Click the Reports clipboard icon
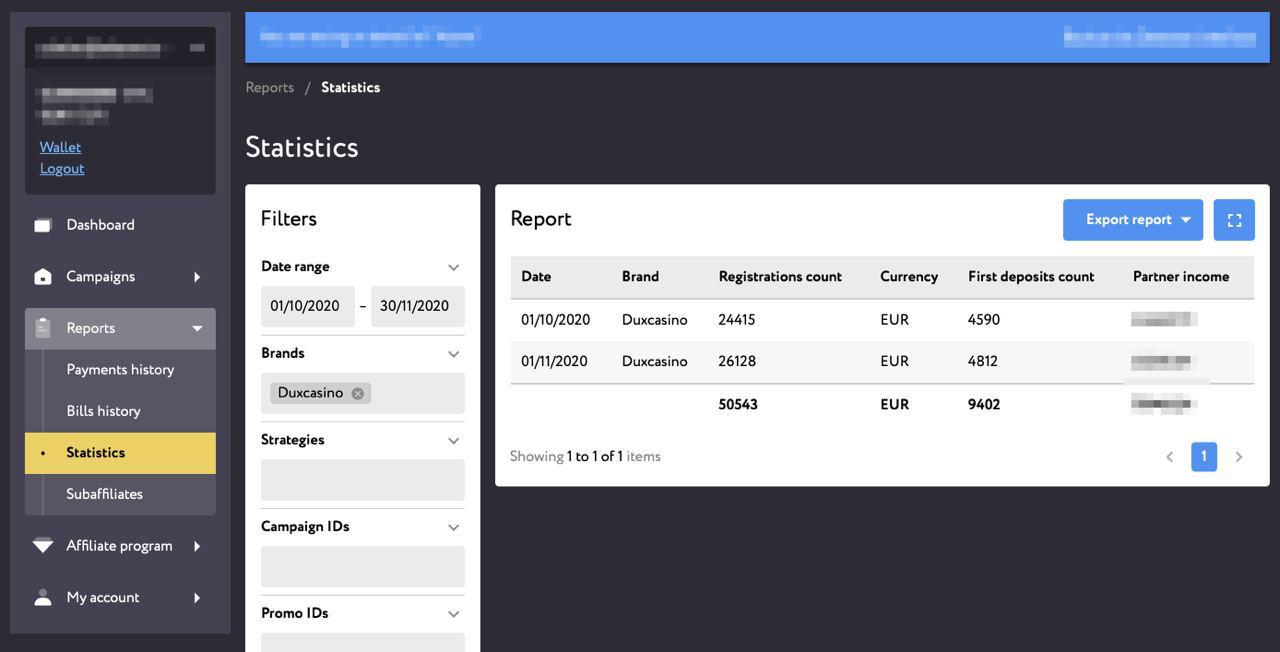The height and width of the screenshot is (652, 1280). (42, 328)
